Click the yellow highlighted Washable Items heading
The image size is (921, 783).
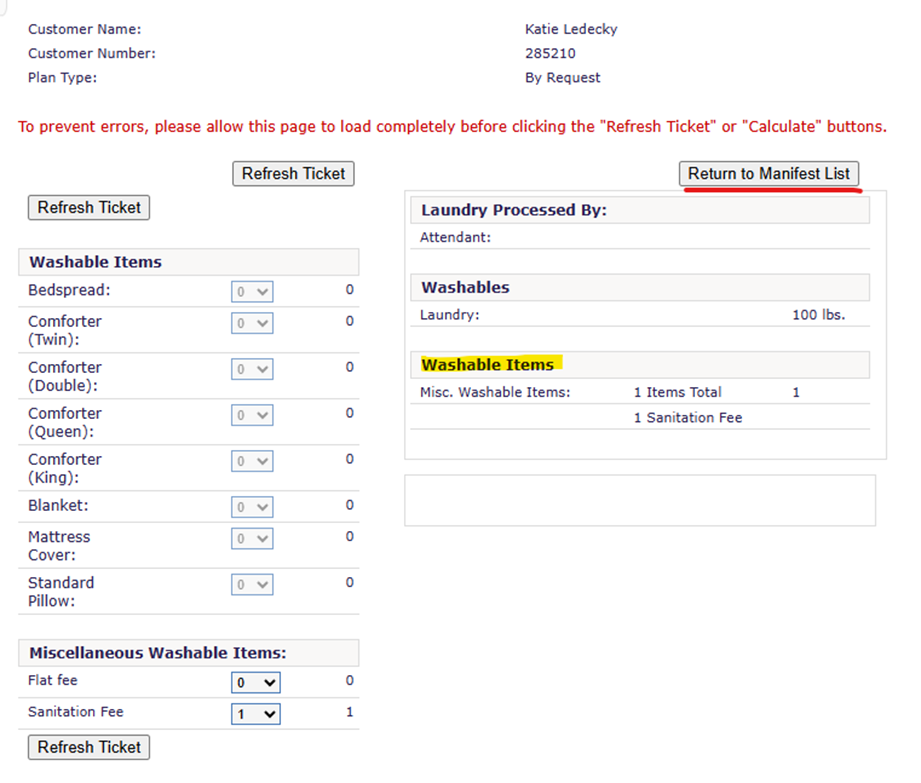coord(487,364)
